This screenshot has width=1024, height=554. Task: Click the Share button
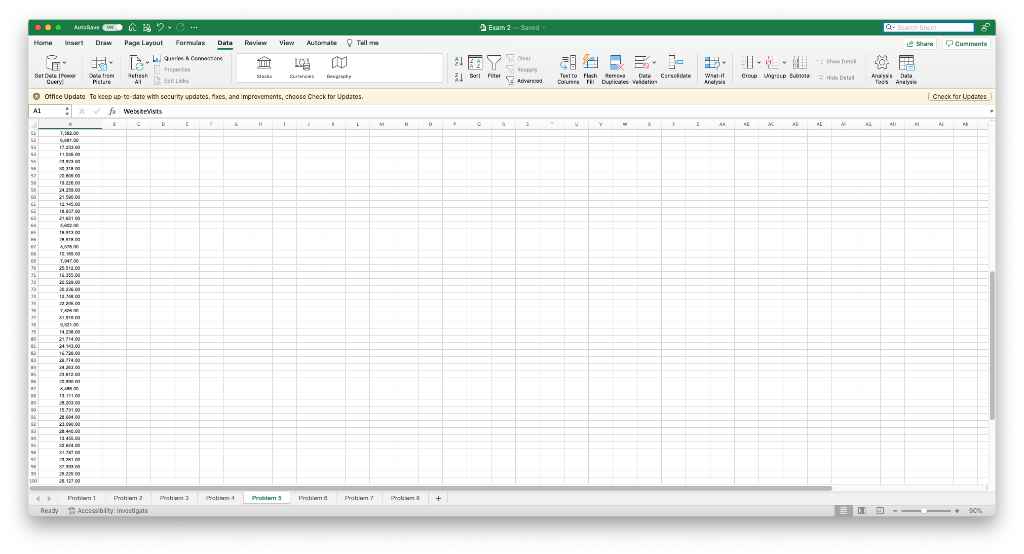920,44
